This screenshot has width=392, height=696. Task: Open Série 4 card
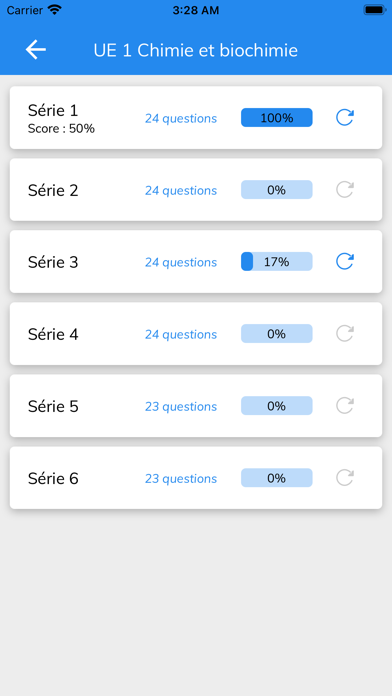point(196,333)
